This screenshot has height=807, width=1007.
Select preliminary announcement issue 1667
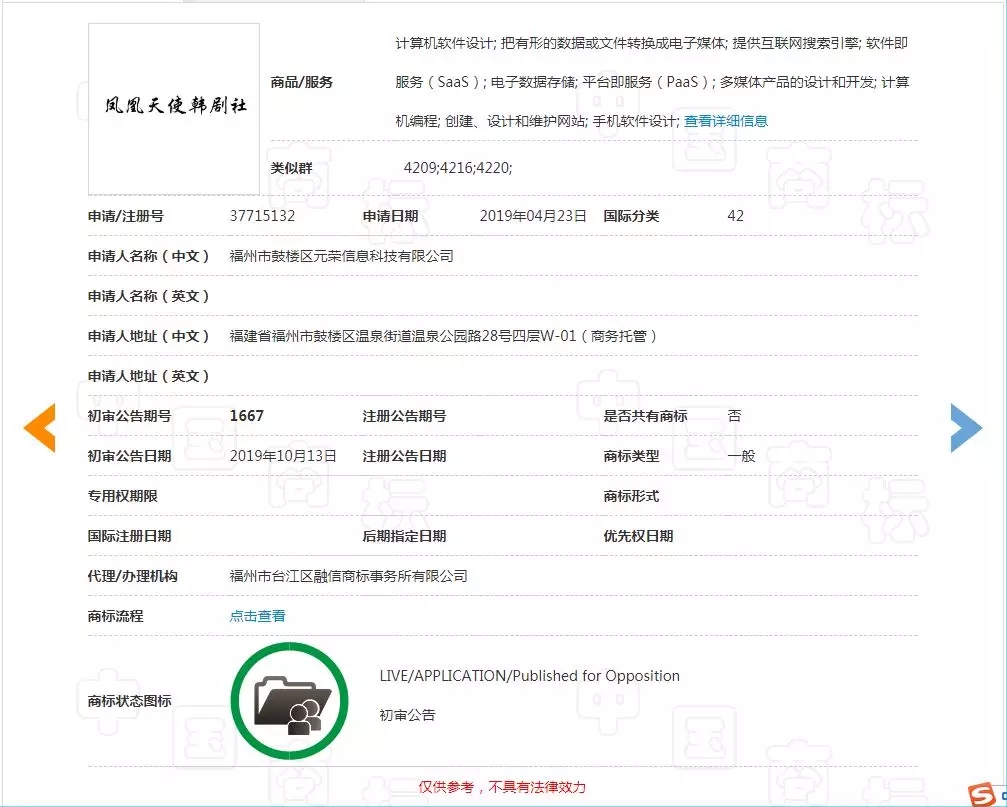[x=247, y=416]
